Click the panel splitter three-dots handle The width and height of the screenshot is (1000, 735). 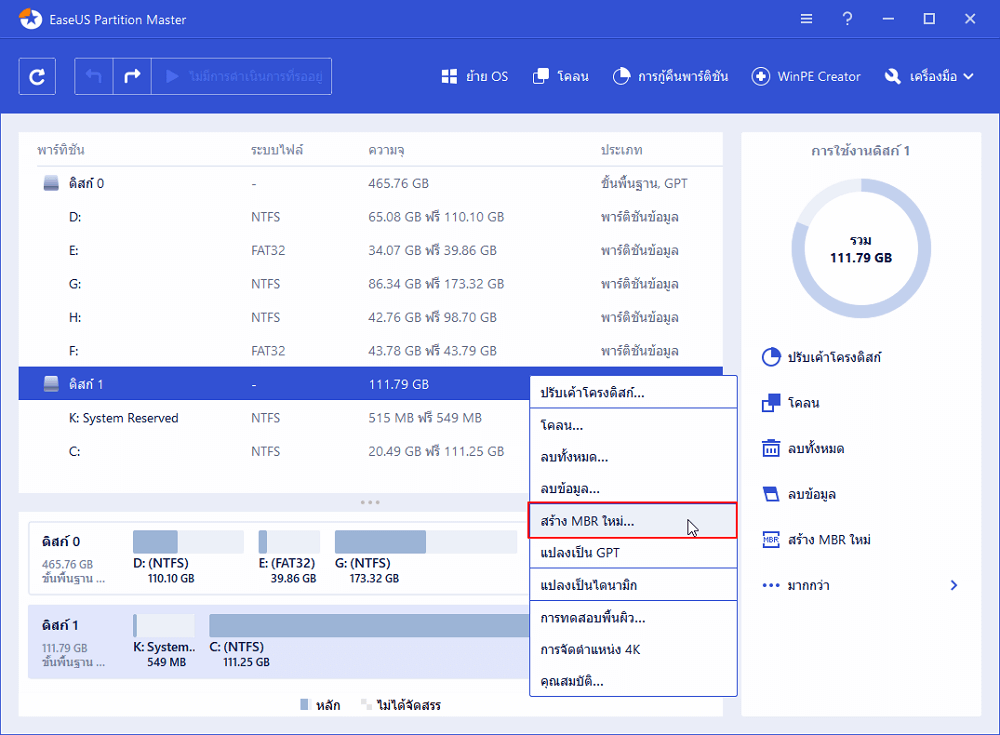371,502
